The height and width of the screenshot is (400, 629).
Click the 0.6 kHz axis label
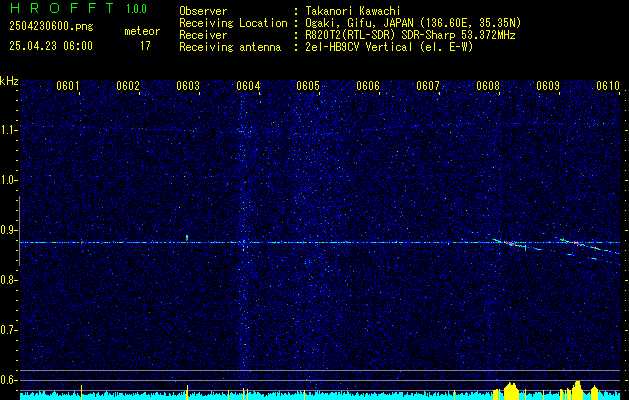7,380
